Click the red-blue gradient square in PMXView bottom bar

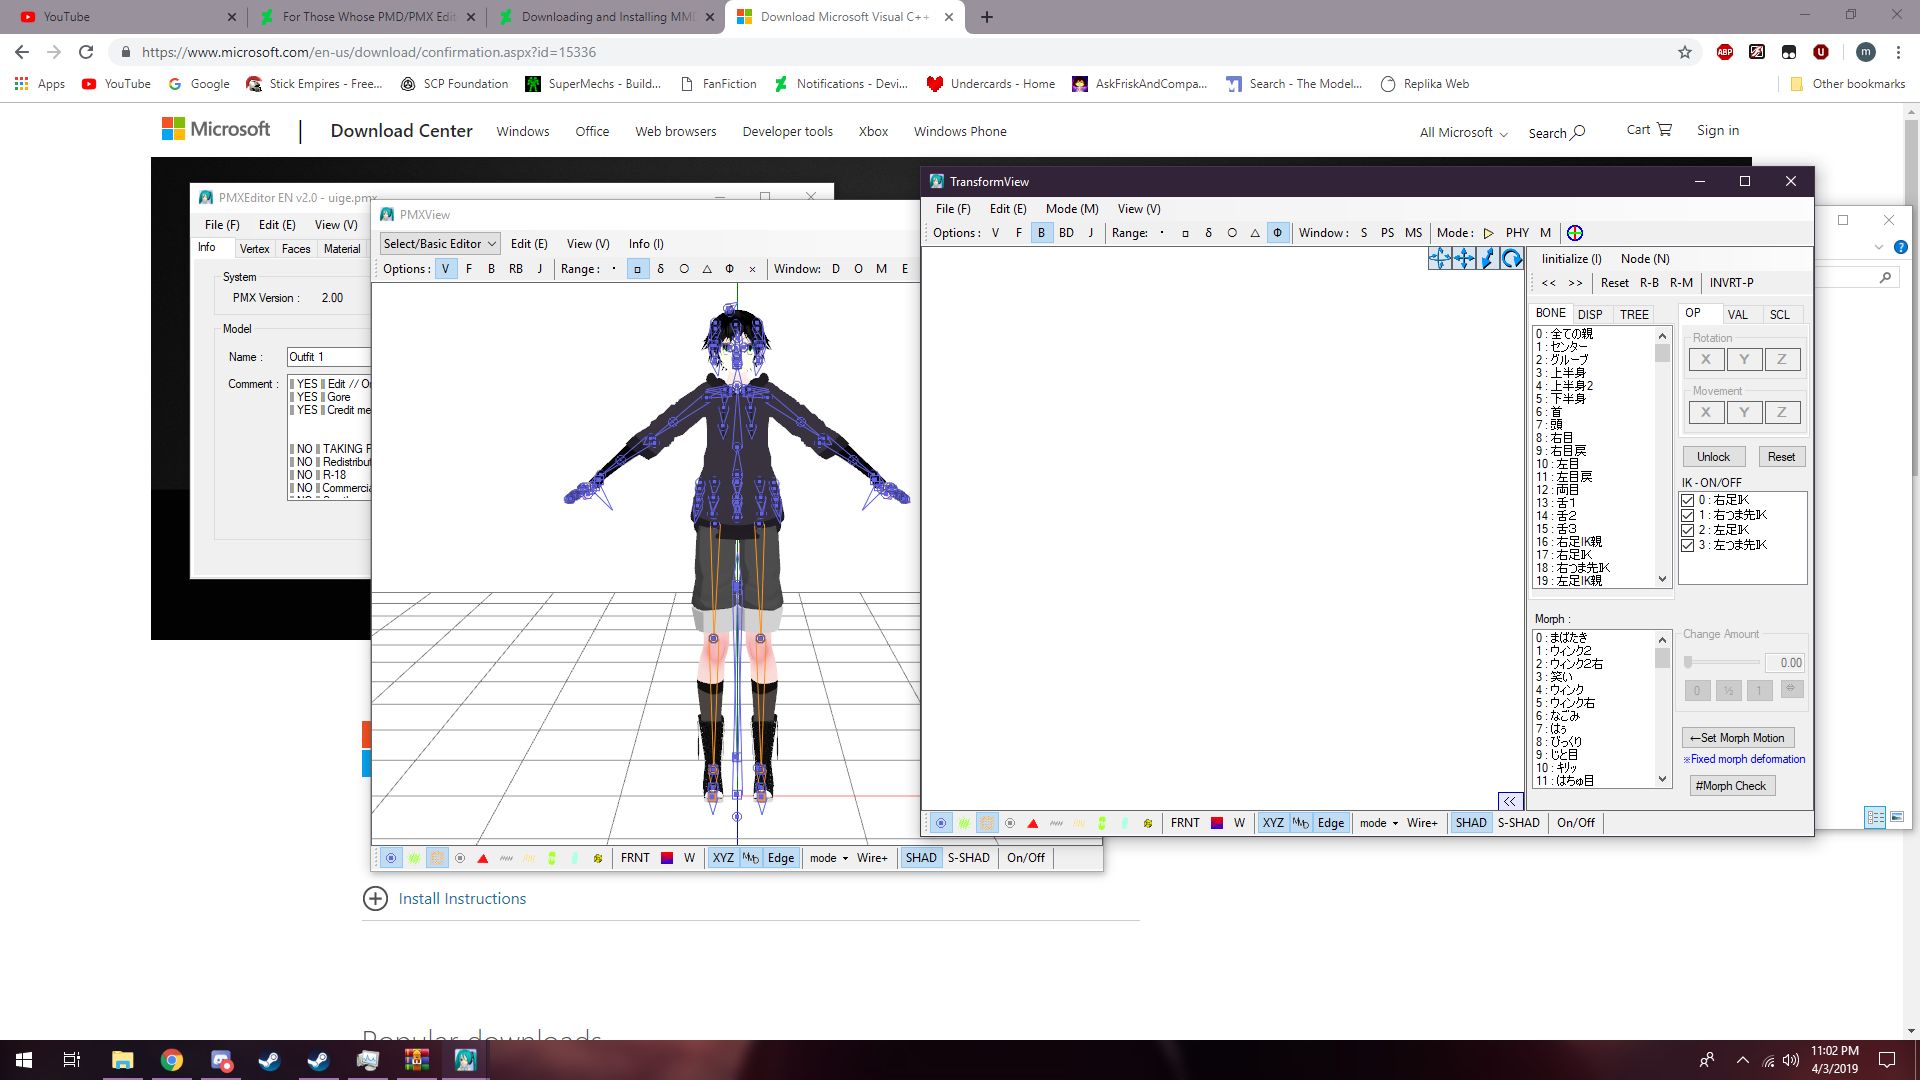pos(667,858)
